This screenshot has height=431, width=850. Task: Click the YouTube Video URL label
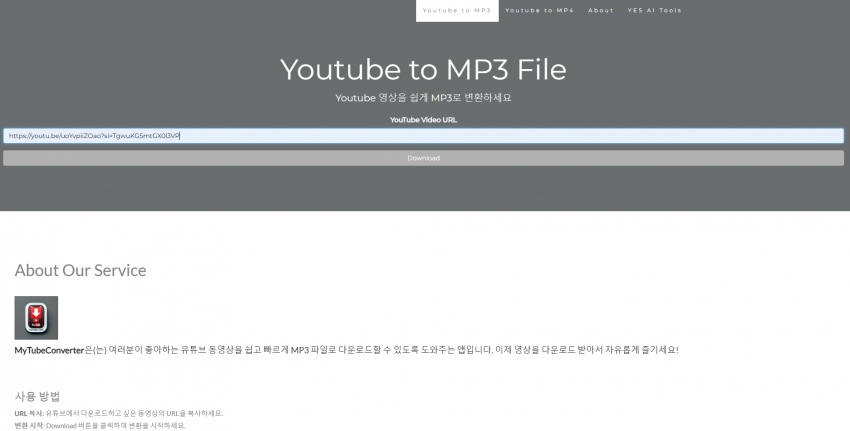[423, 120]
